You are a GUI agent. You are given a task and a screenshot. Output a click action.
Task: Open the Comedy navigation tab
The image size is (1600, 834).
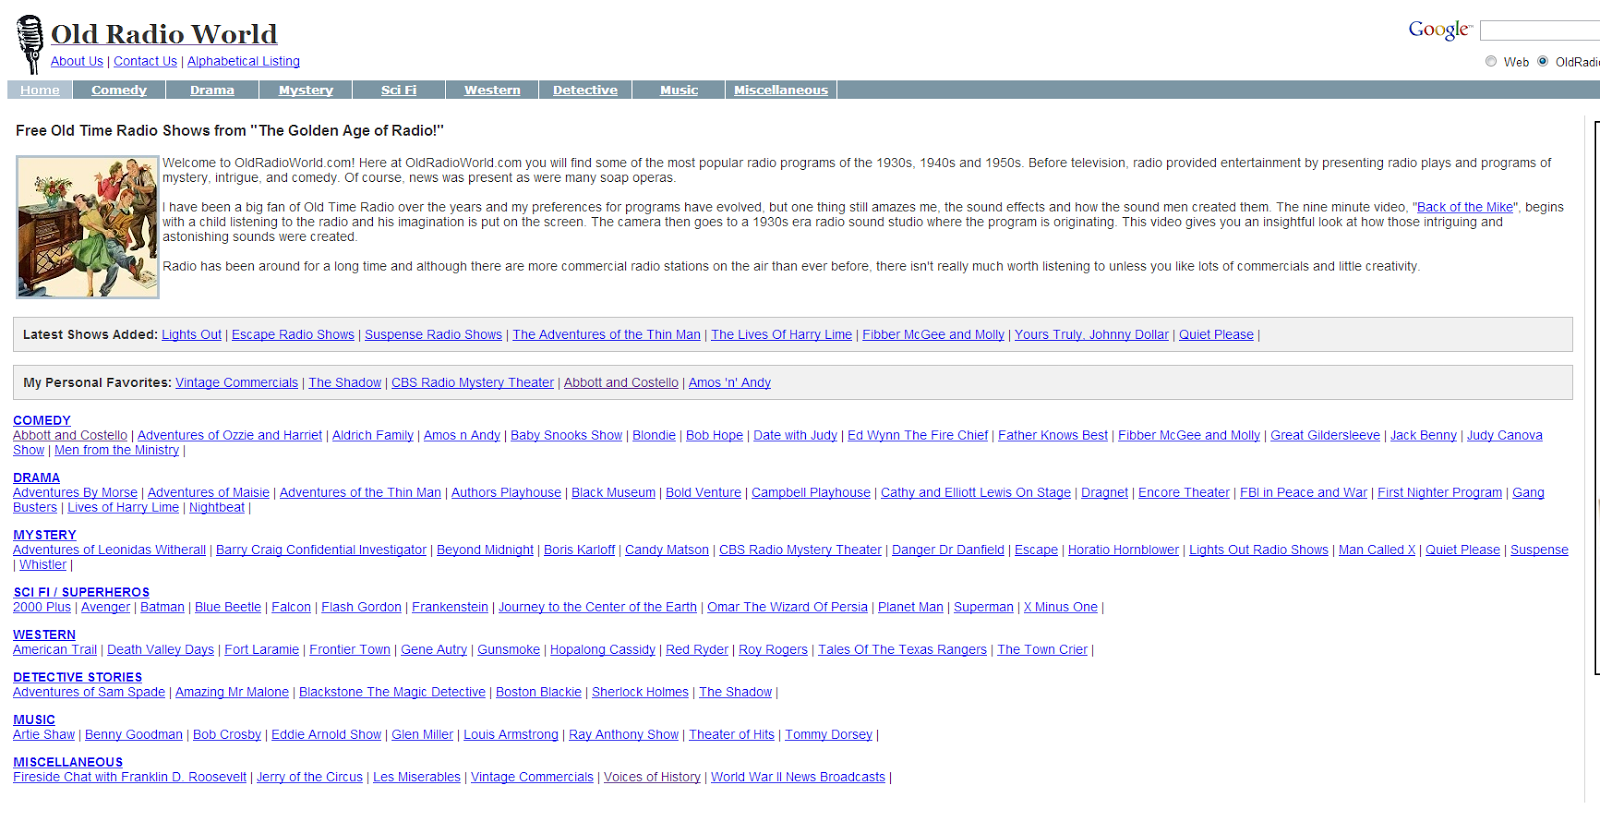[x=119, y=90]
